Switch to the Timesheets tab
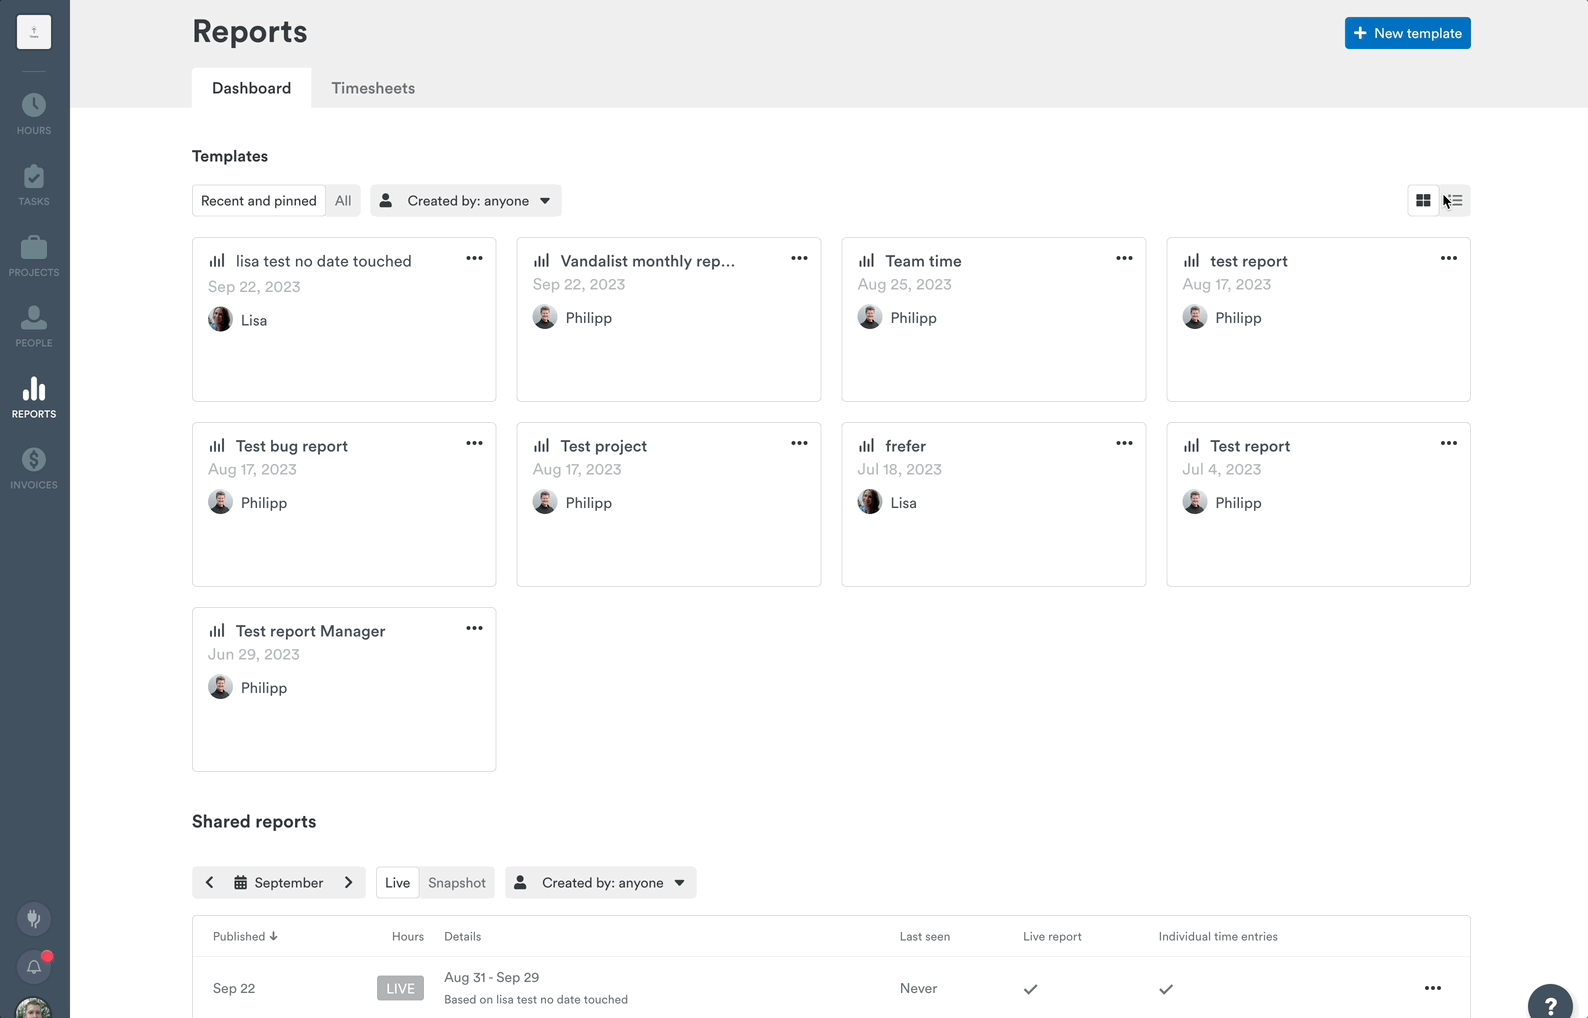This screenshot has height=1018, width=1588. pyautogui.click(x=373, y=88)
